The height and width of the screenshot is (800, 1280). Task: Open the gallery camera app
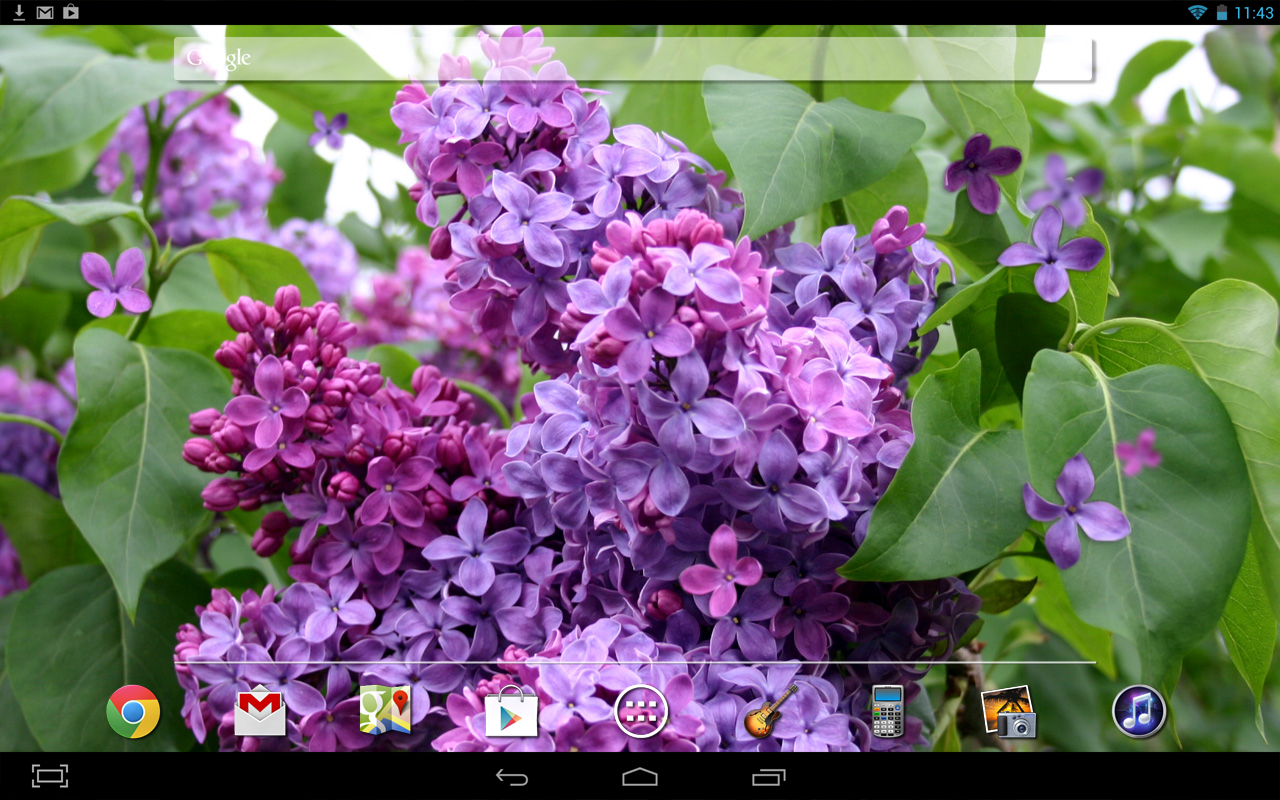coord(1009,712)
